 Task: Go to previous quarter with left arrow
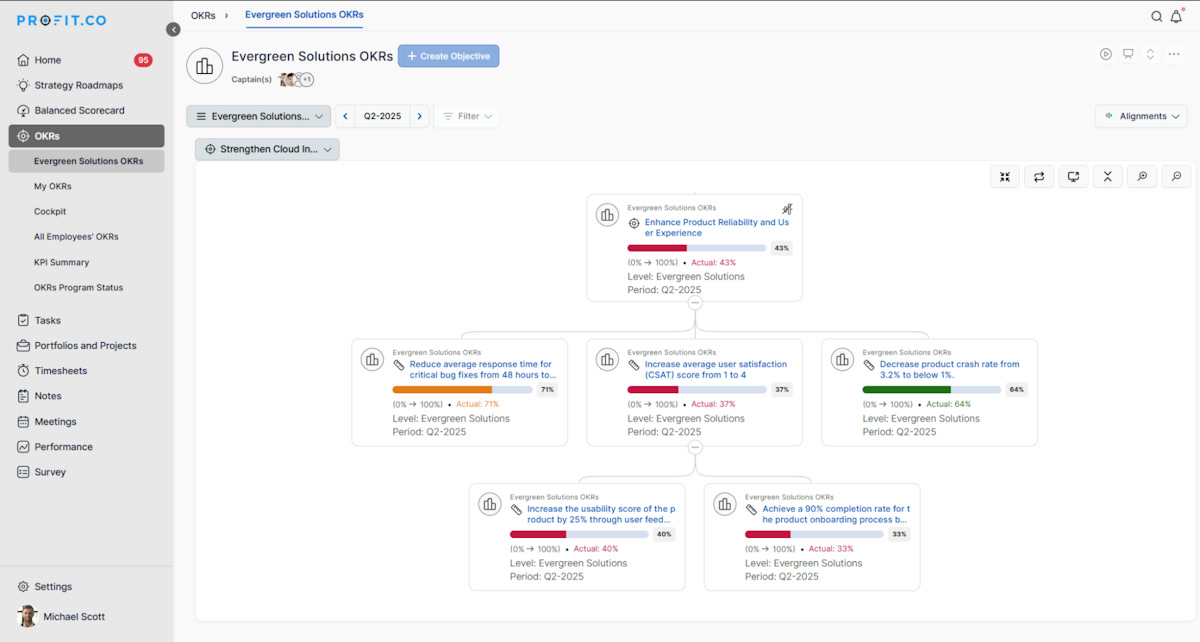(346, 116)
